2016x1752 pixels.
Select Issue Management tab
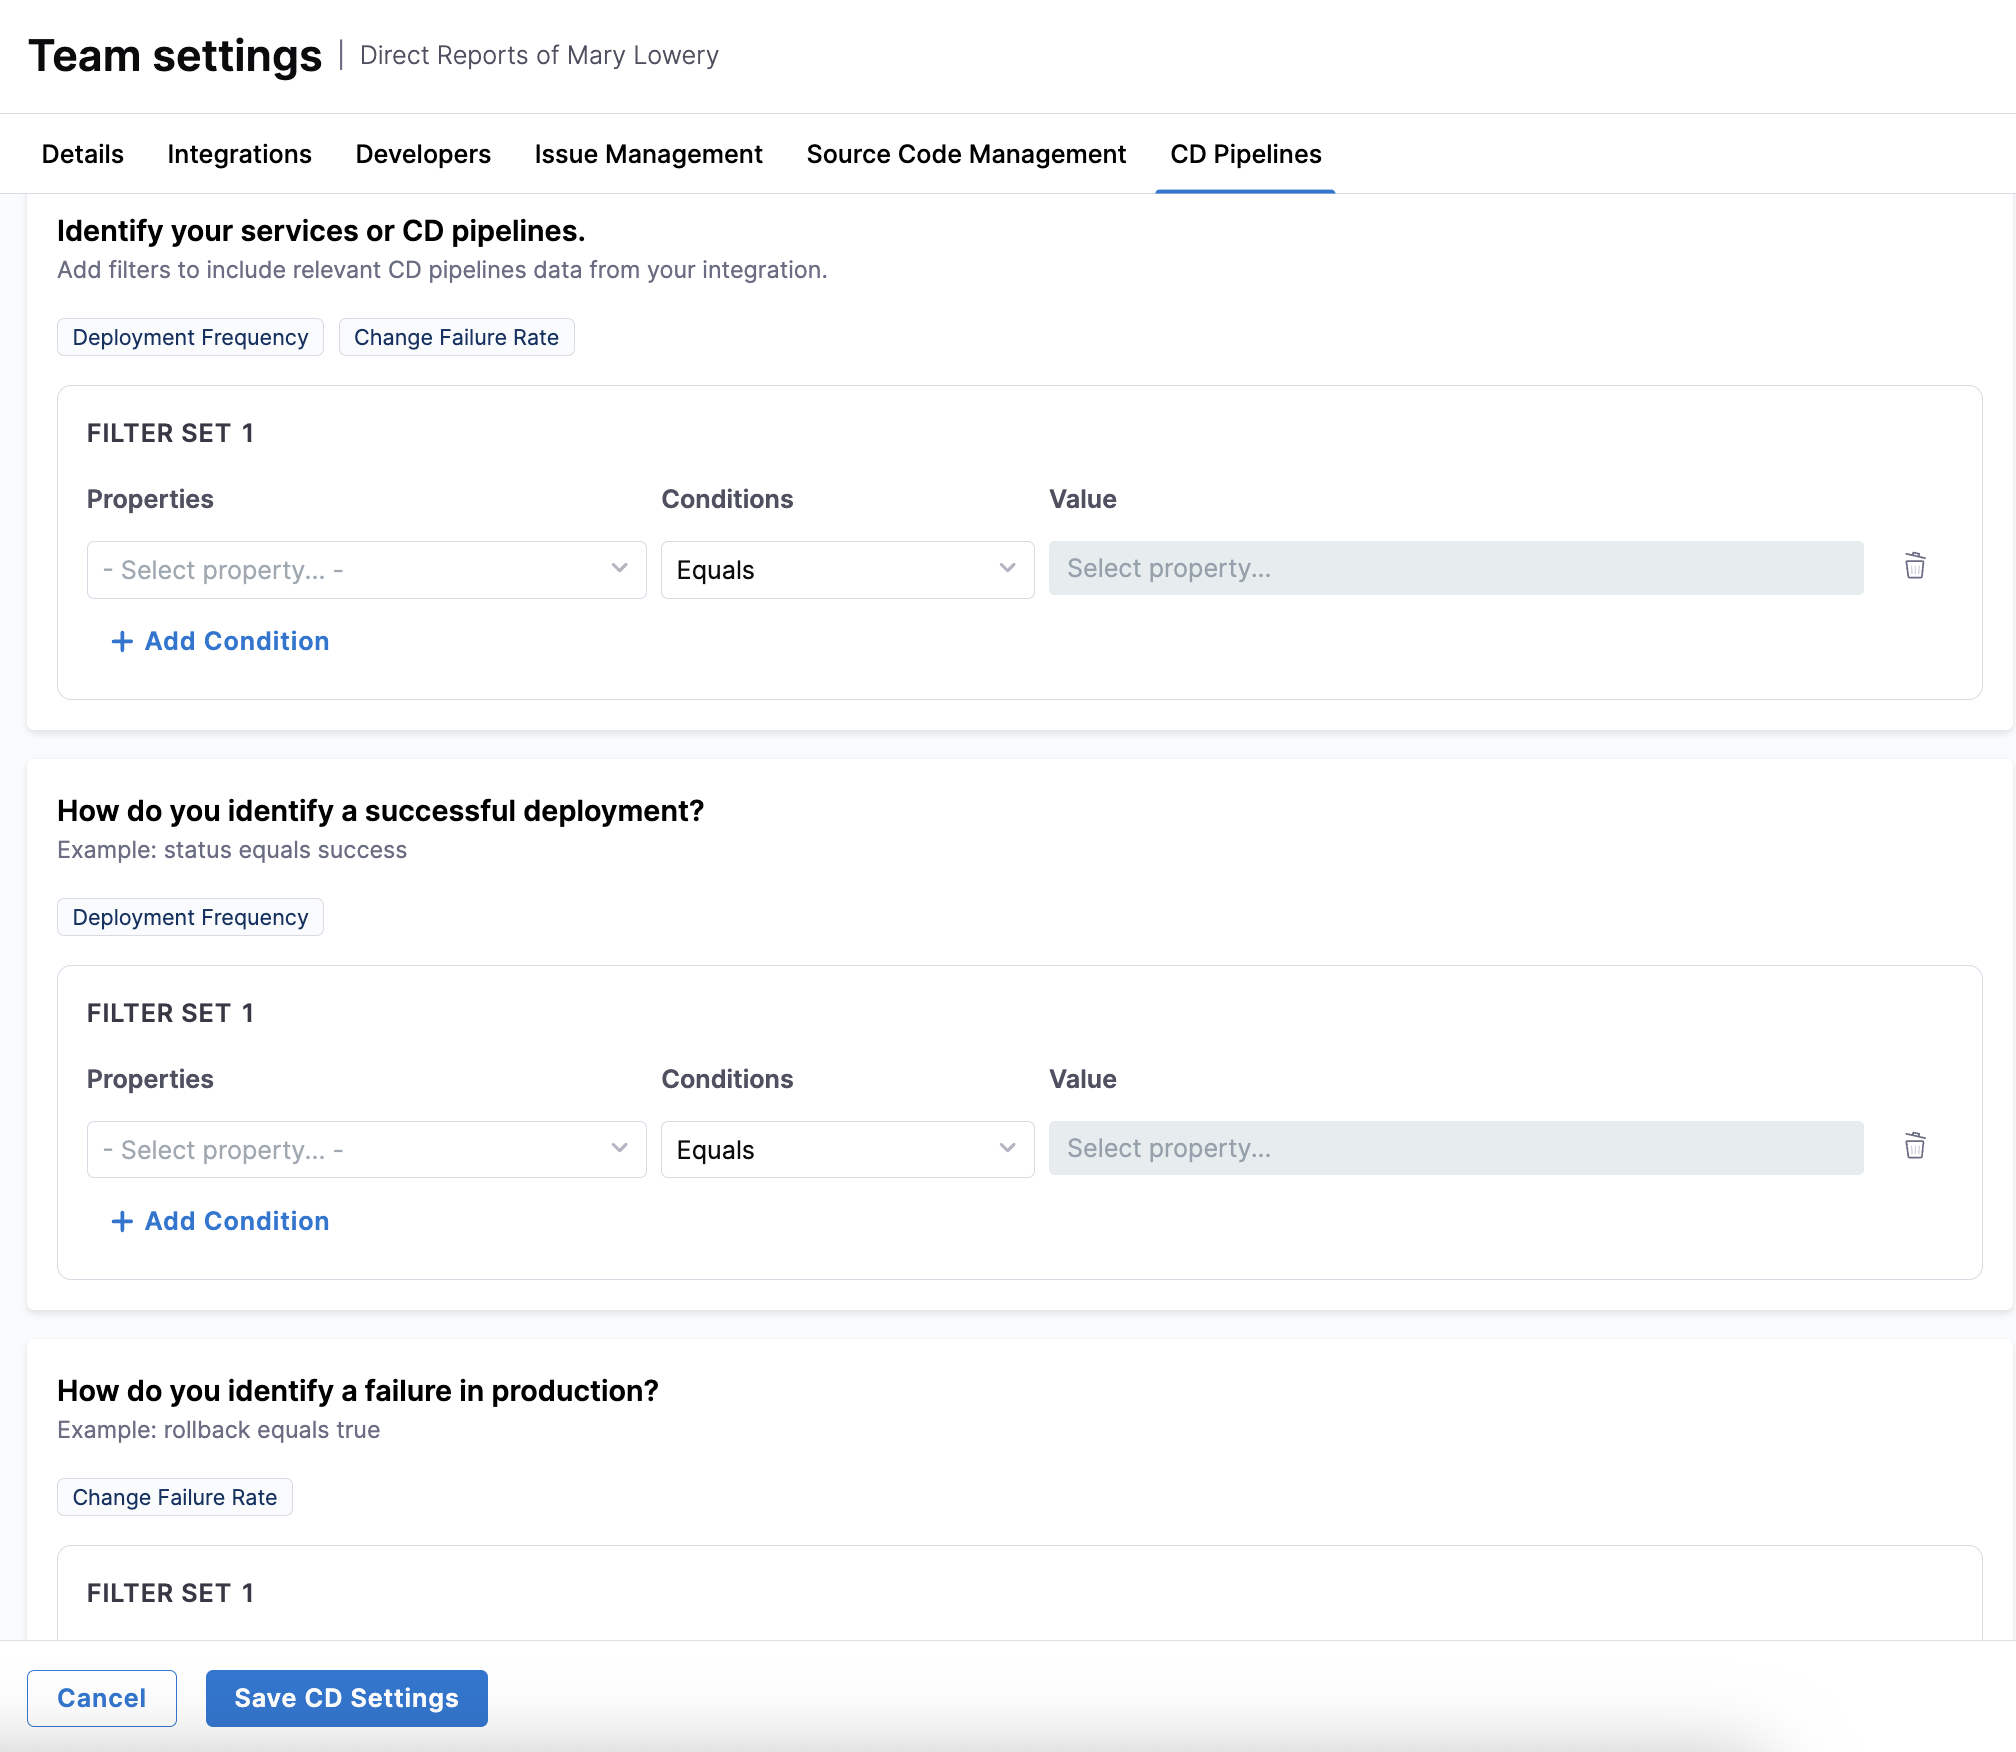[x=648, y=154]
